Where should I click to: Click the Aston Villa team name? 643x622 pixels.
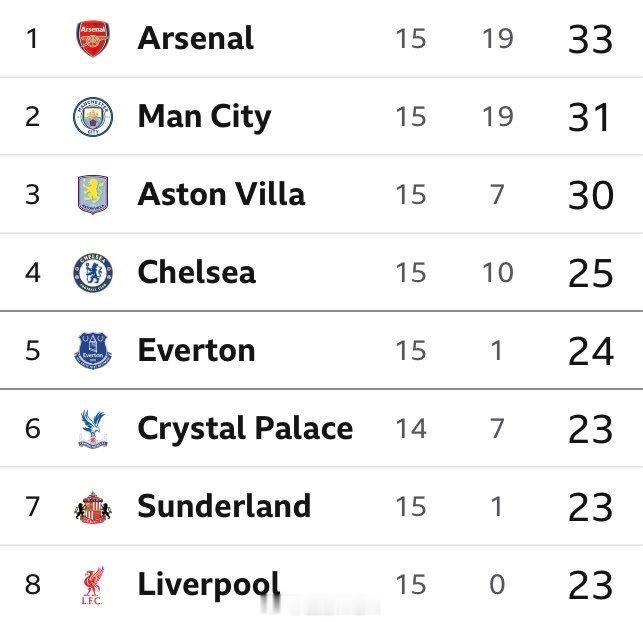[221, 194]
